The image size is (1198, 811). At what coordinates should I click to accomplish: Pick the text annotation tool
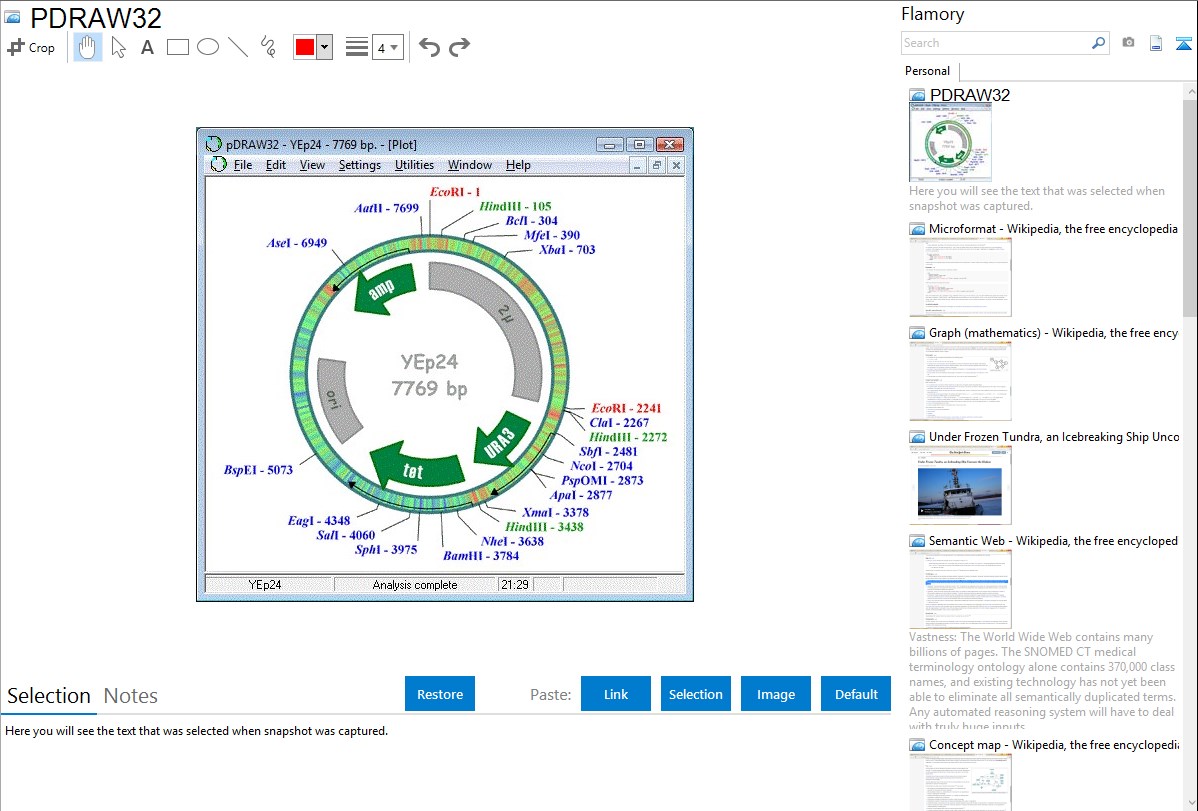click(x=147, y=47)
